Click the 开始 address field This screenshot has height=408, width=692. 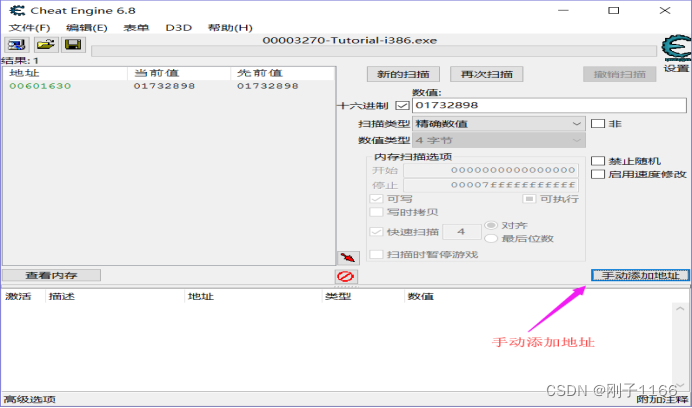click(491, 170)
